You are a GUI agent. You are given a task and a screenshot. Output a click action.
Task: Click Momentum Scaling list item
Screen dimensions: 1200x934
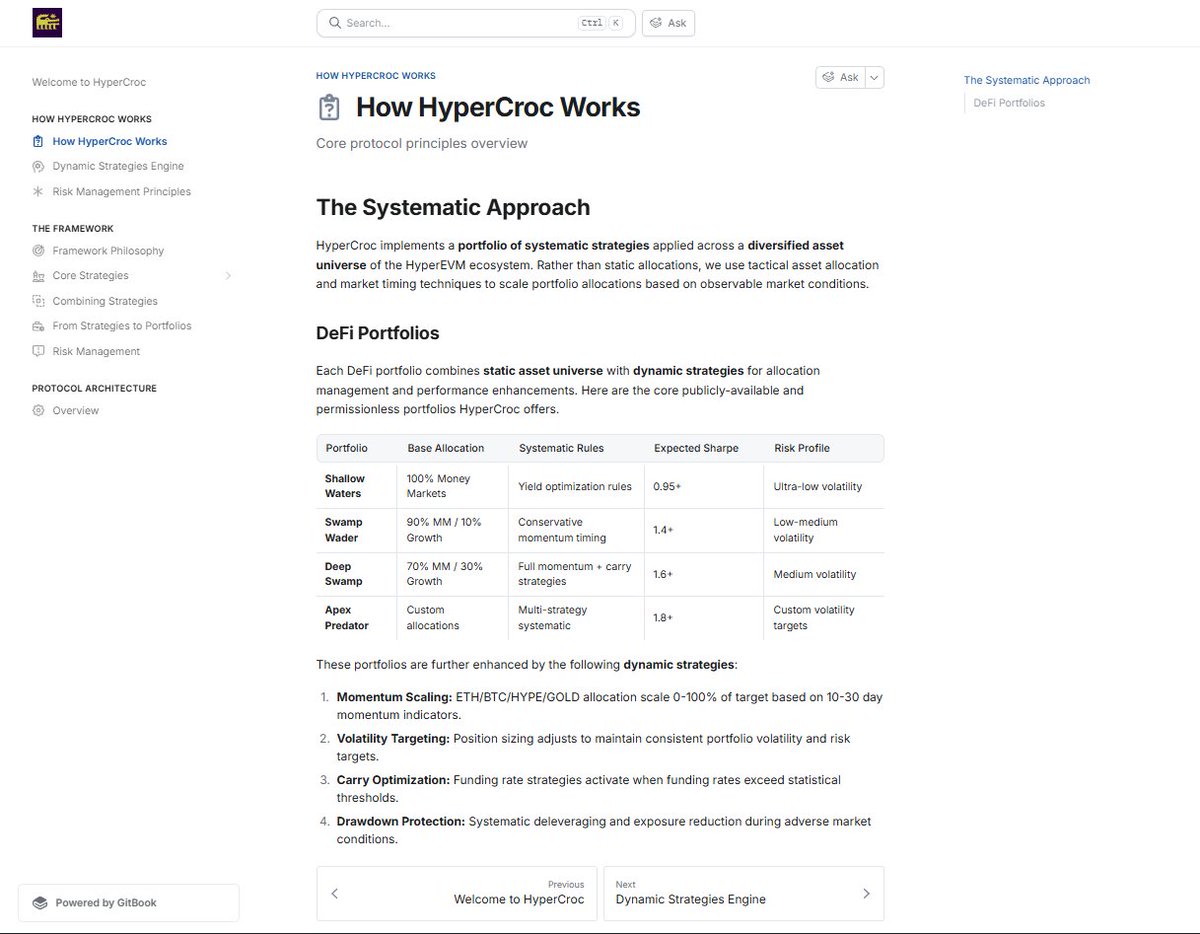[x=609, y=706]
